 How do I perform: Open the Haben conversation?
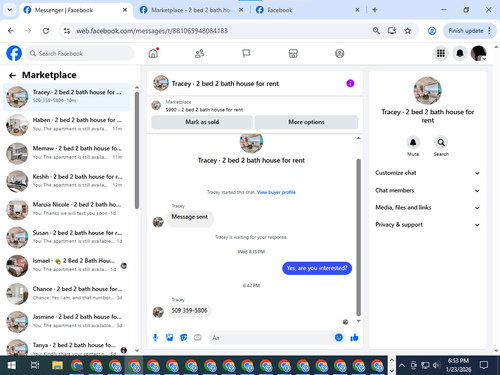[67, 125]
